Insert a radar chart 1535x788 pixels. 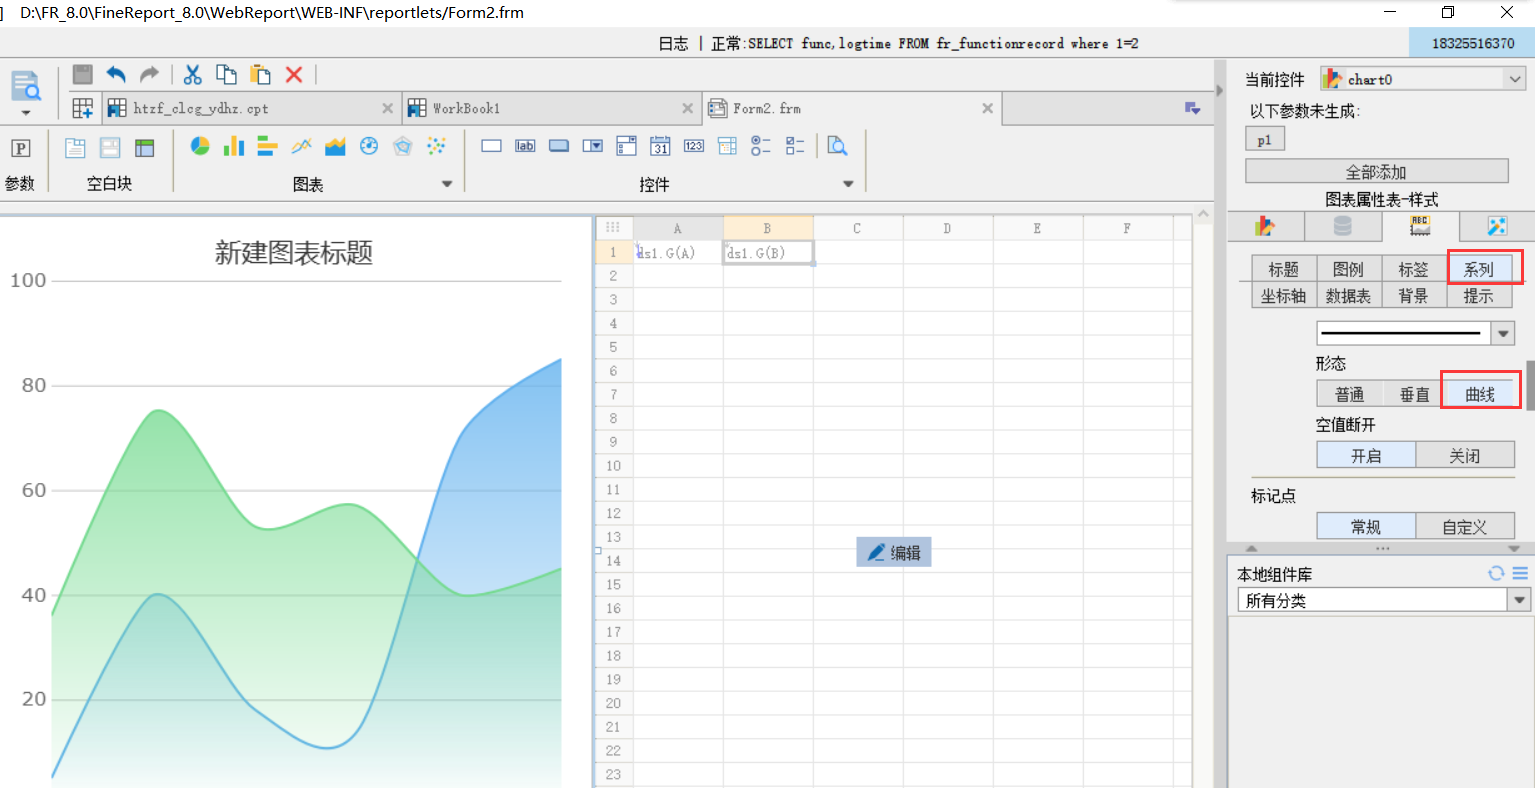(x=403, y=146)
